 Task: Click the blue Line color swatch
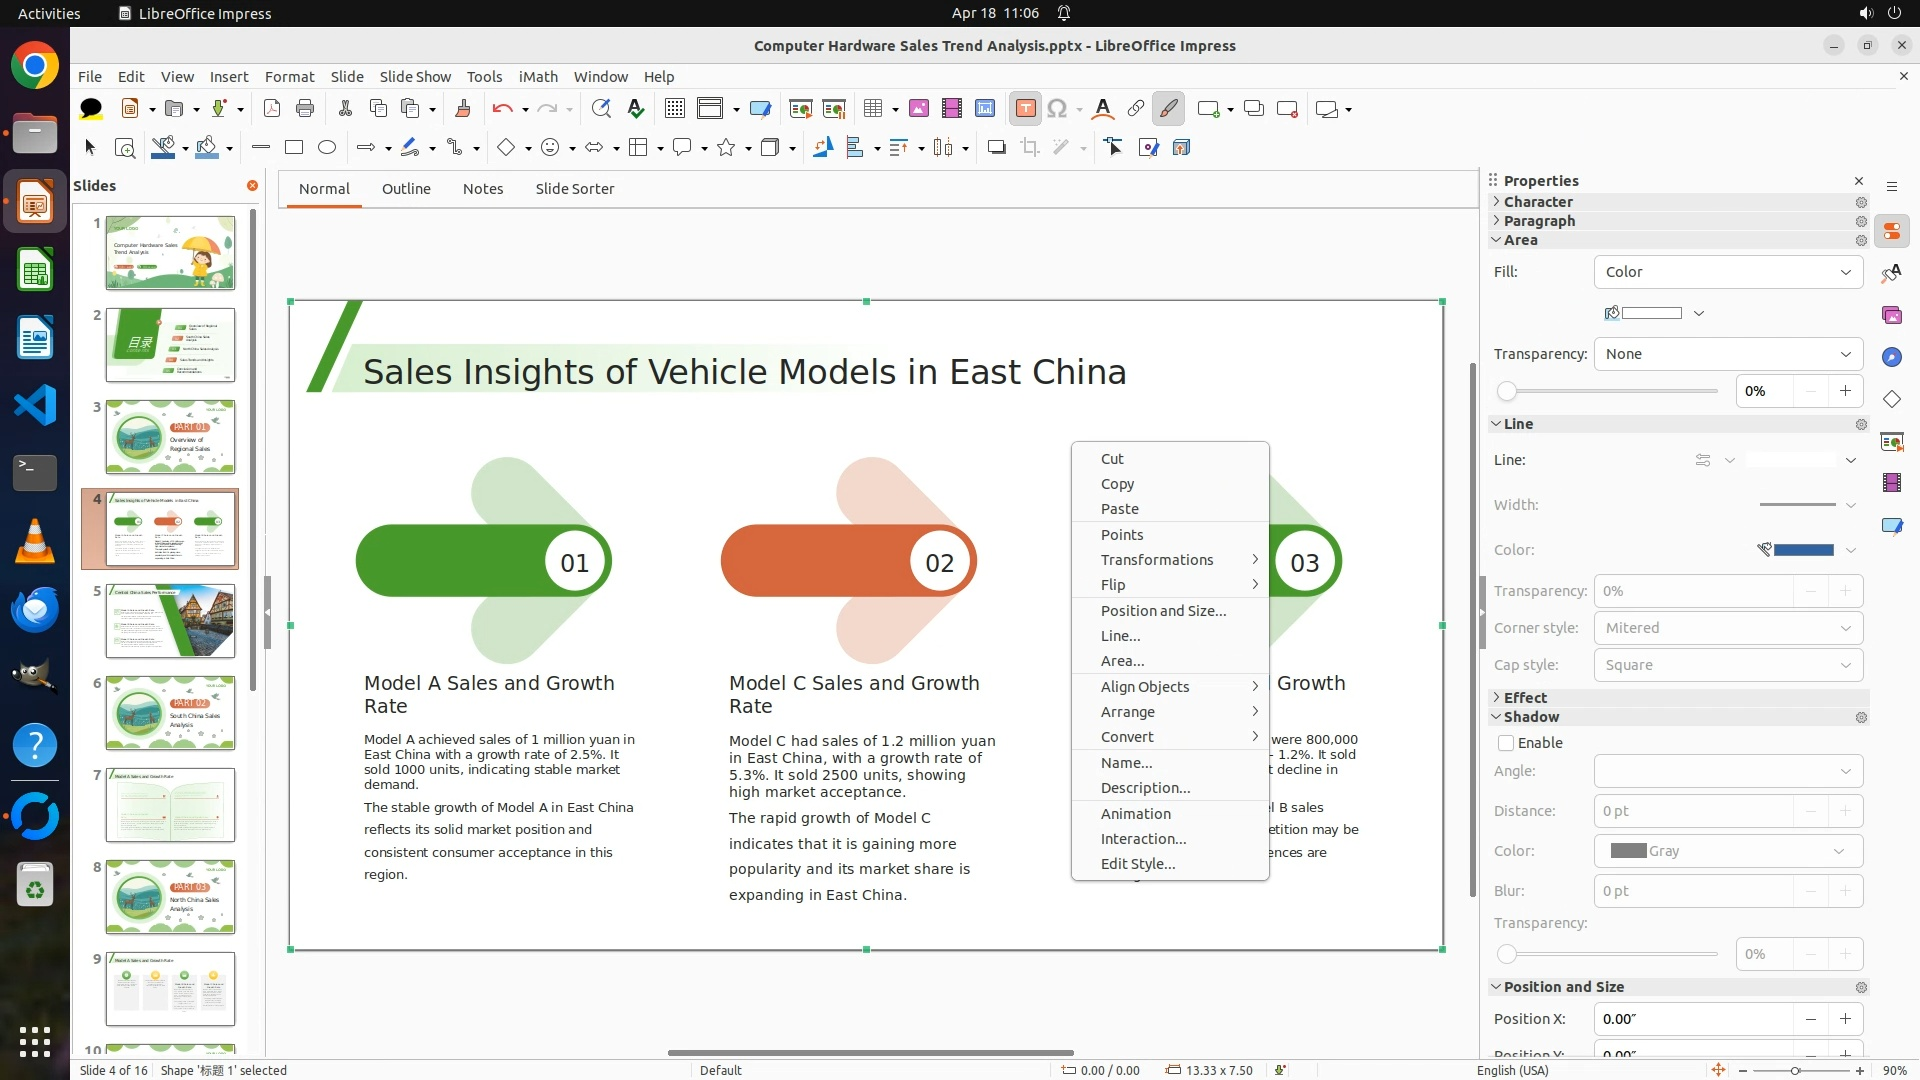(x=1803, y=550)
